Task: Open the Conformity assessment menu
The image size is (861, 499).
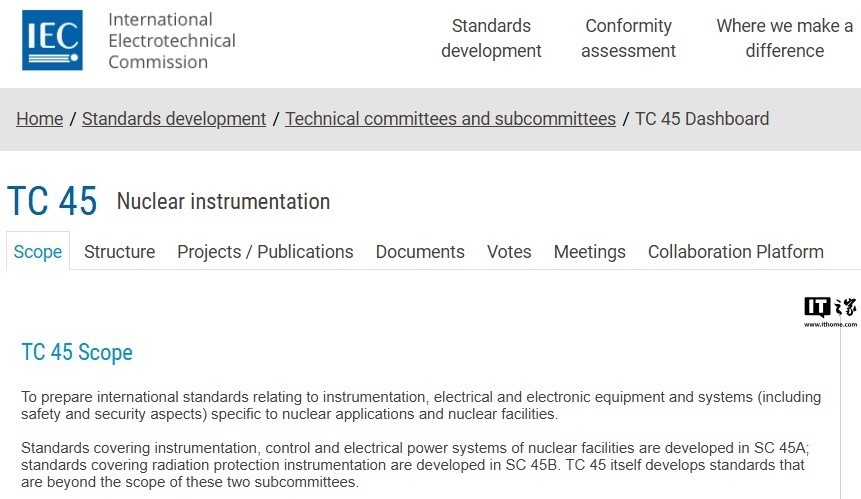Action: tap(628, 38)
